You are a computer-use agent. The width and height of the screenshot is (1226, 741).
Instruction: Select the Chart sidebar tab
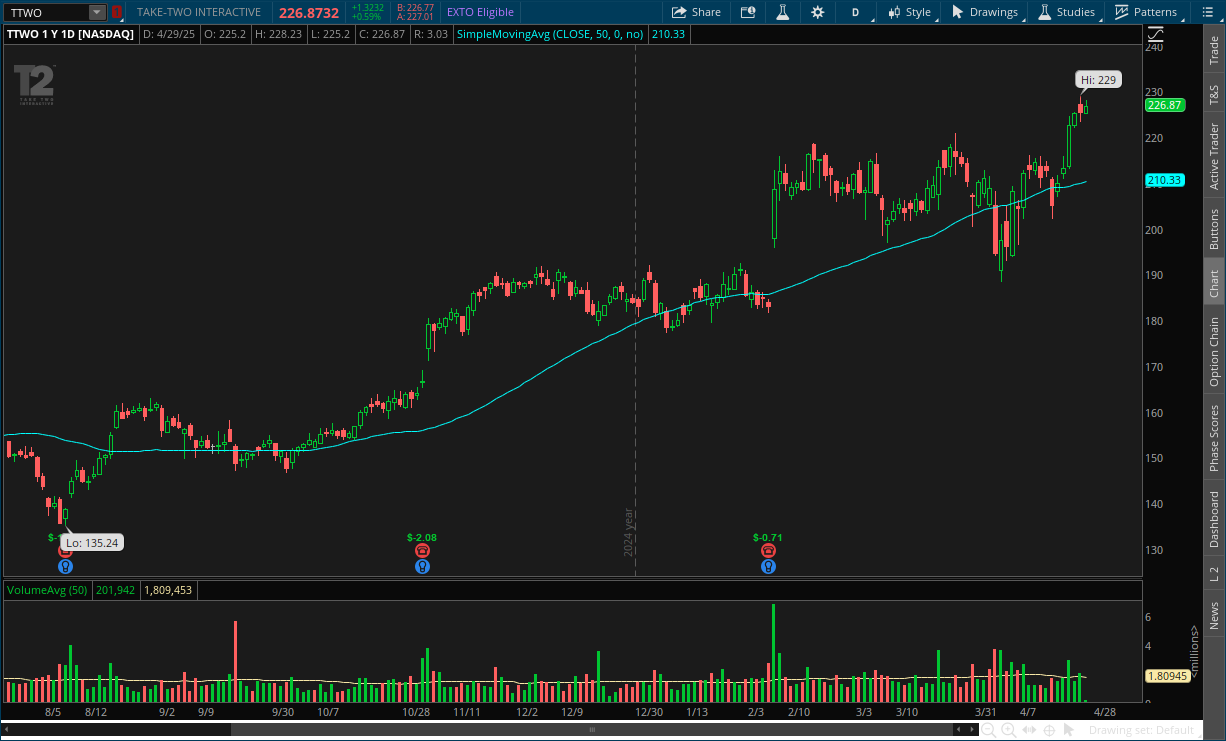click(1214, 284)
